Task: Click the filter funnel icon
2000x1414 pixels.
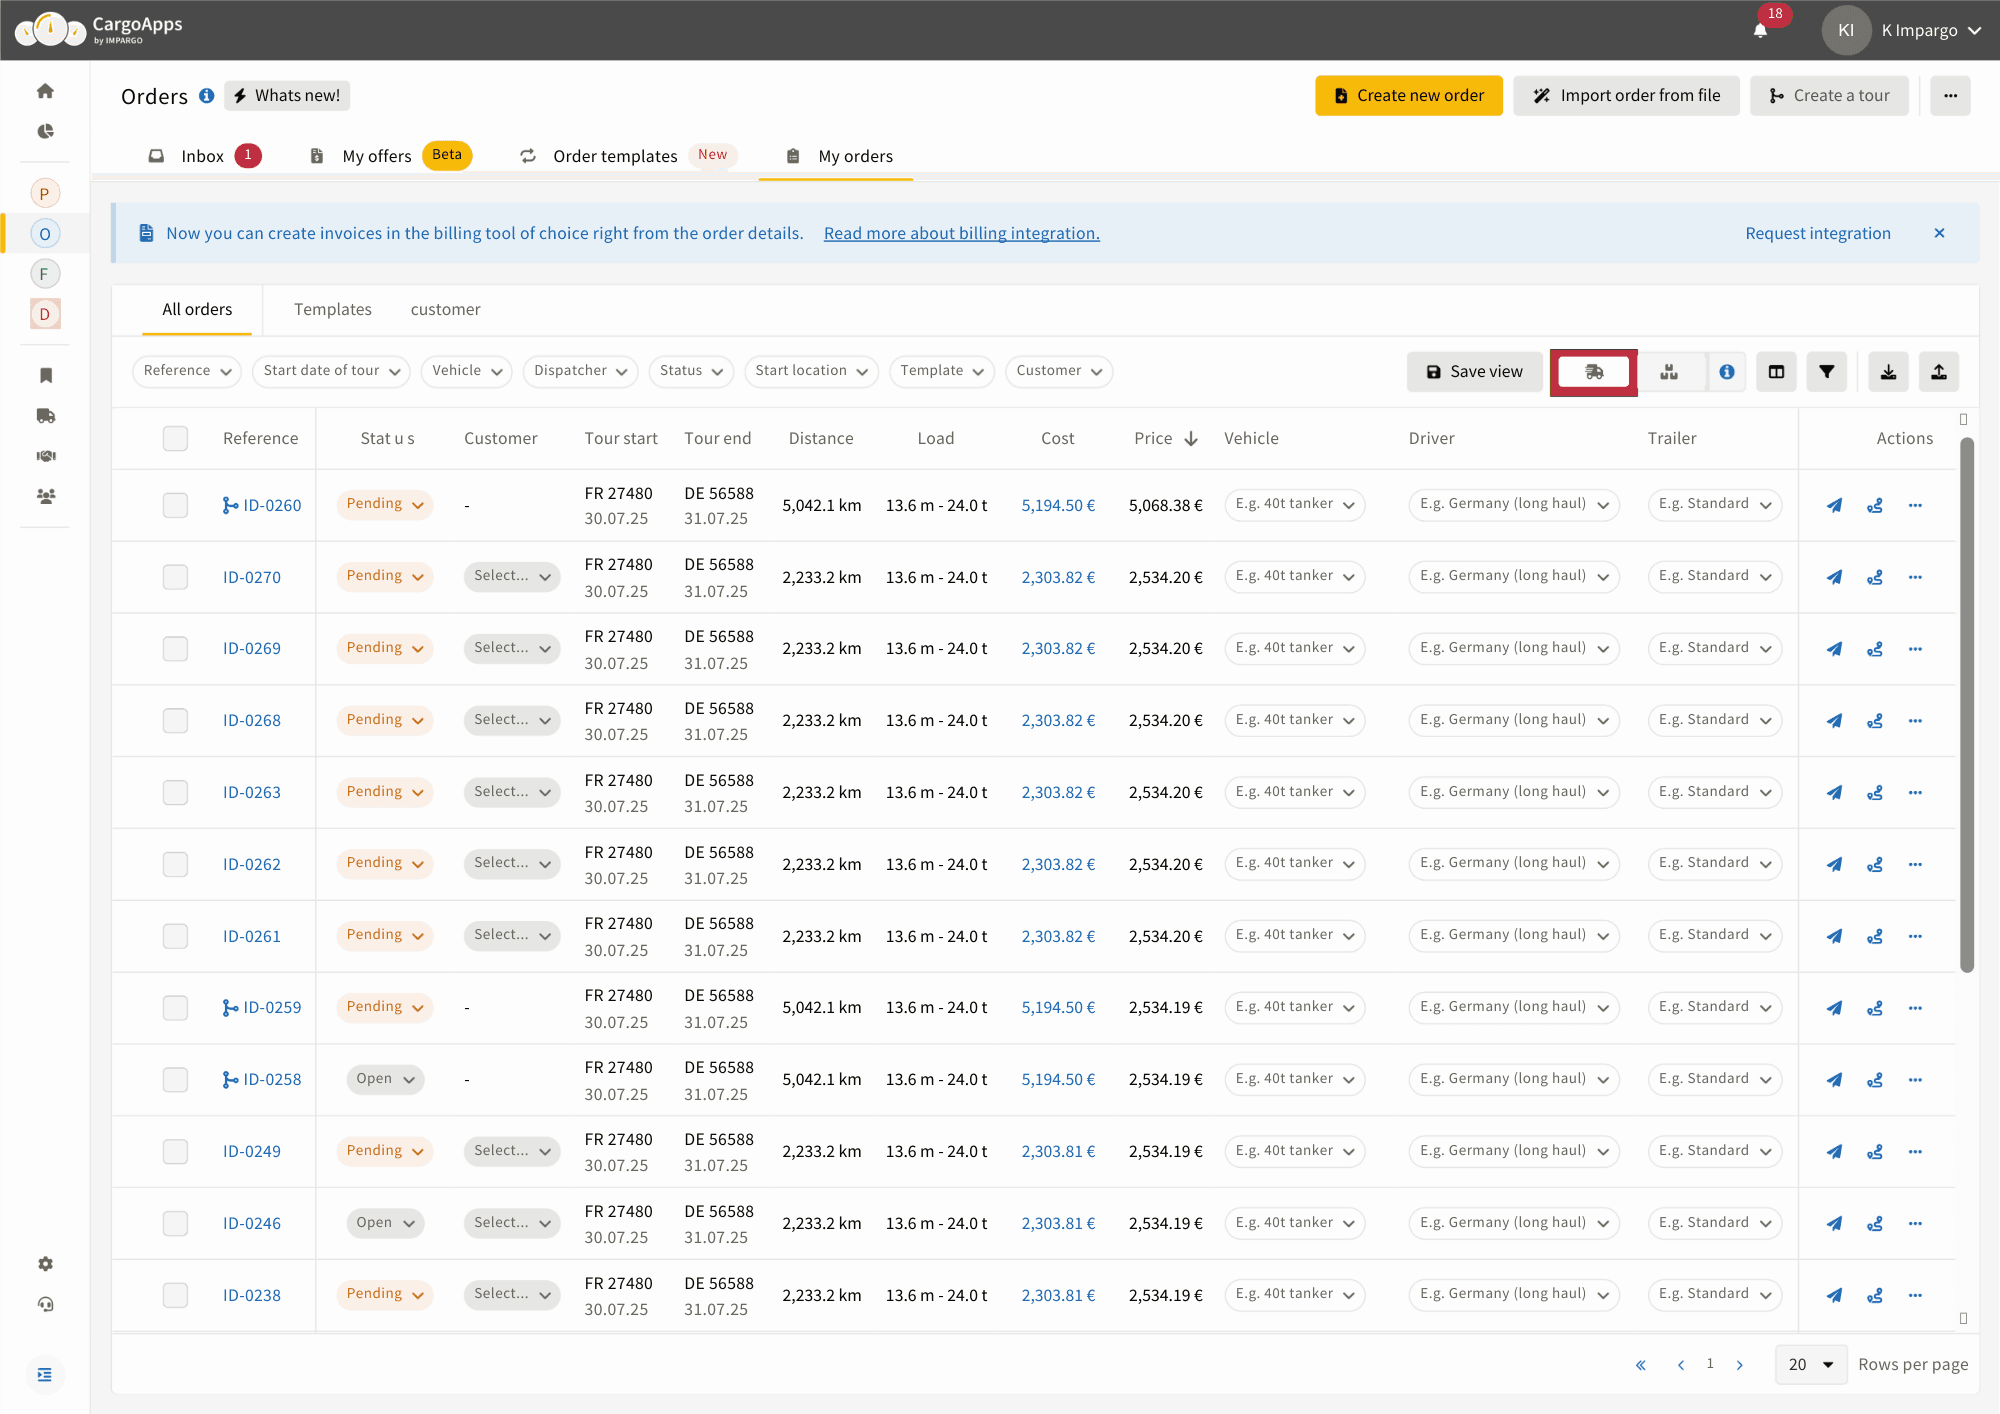Action: pyautogui.click(x=1826, y=372)
